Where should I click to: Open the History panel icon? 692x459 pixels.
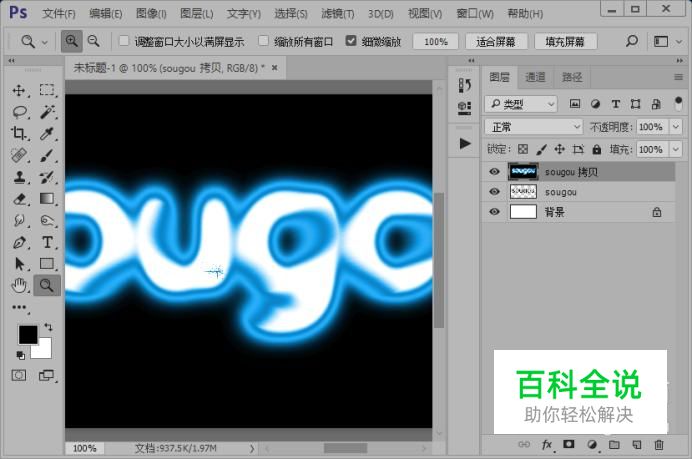(464, 85)
